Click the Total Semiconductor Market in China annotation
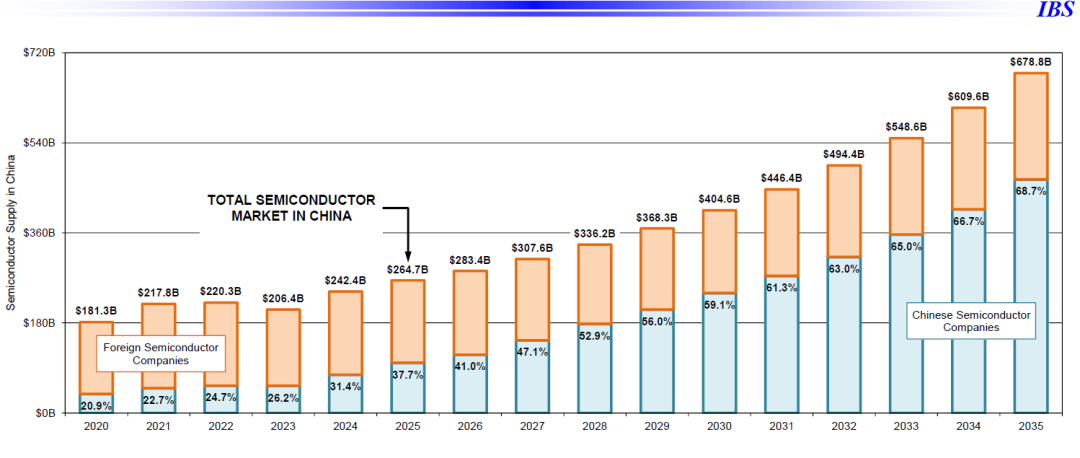 point(290,207)
